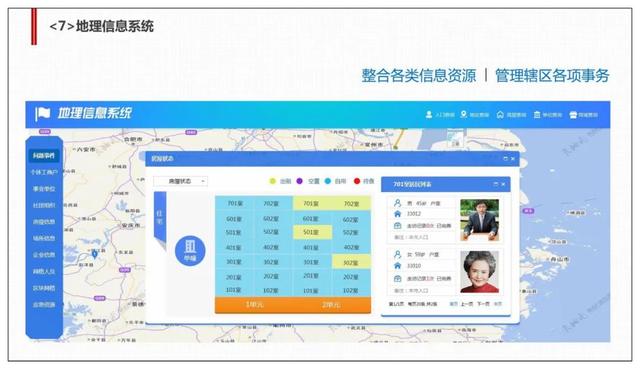Select 问题事件 in the left sidebar
Viewport: 640px width, 369px height.
pyautogui.click(x=44, y=156)
